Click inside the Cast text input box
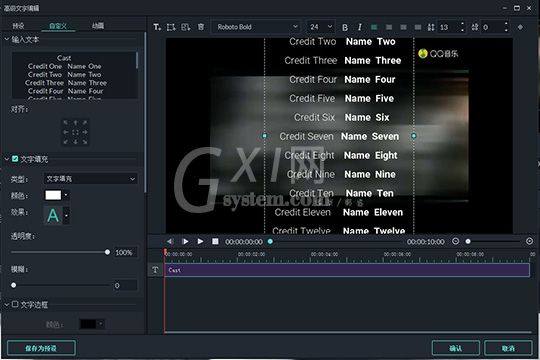The image size is (540, 360). coord(74,75)
